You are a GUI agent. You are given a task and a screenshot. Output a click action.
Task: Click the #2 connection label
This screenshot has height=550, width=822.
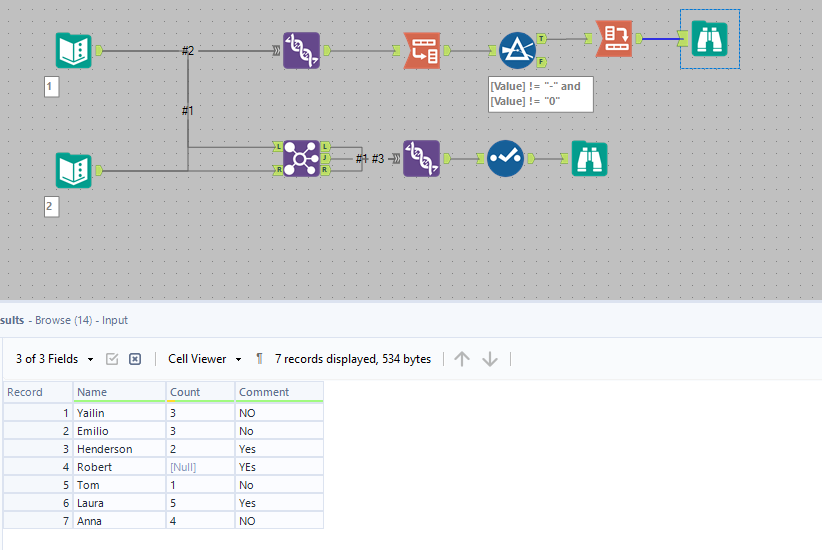188,51
